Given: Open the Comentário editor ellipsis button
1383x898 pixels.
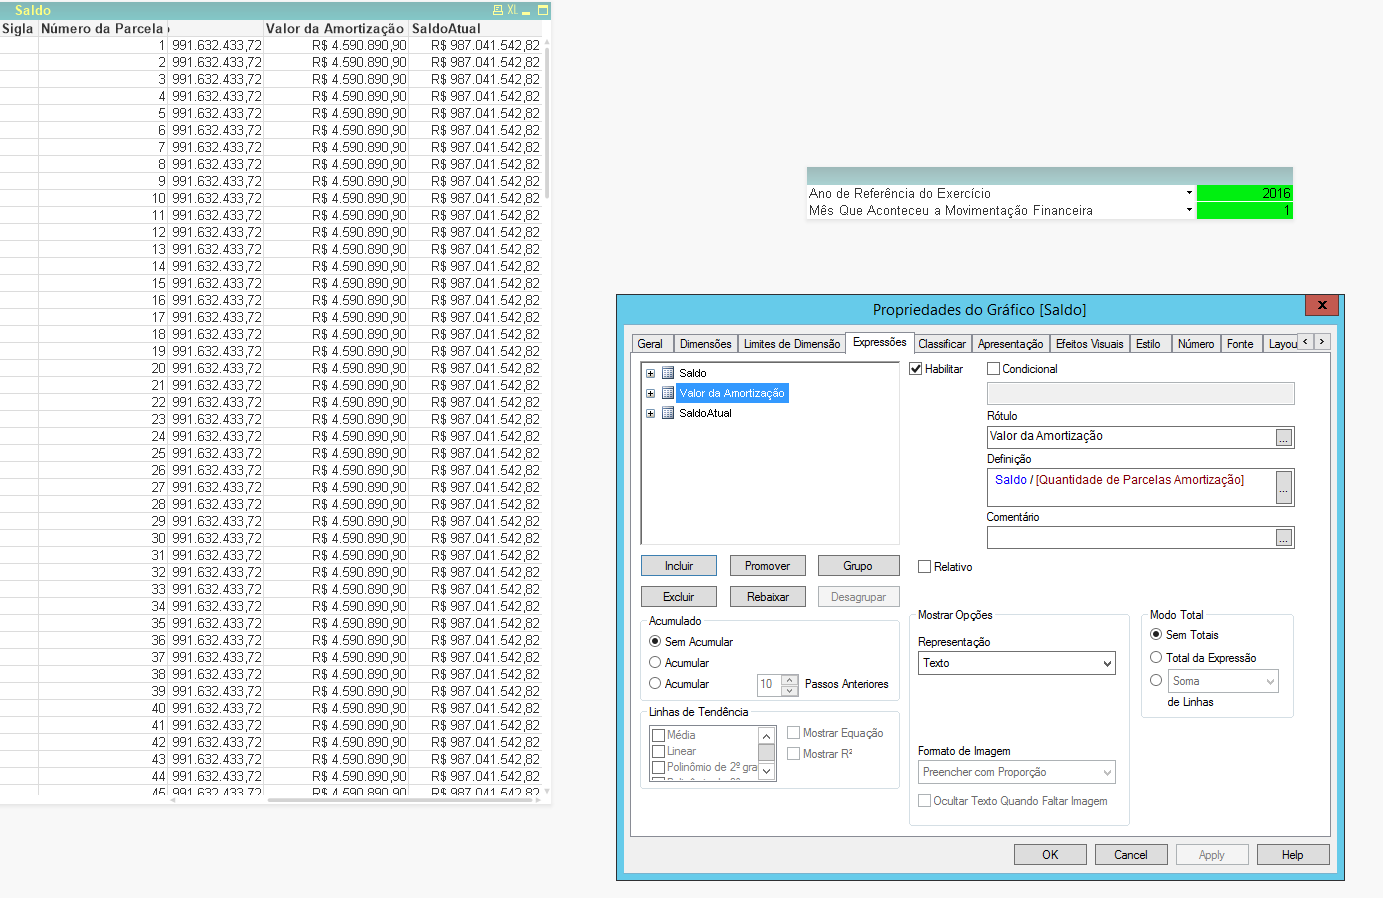Looking at the screenshot, I should tap(1284, 538).
